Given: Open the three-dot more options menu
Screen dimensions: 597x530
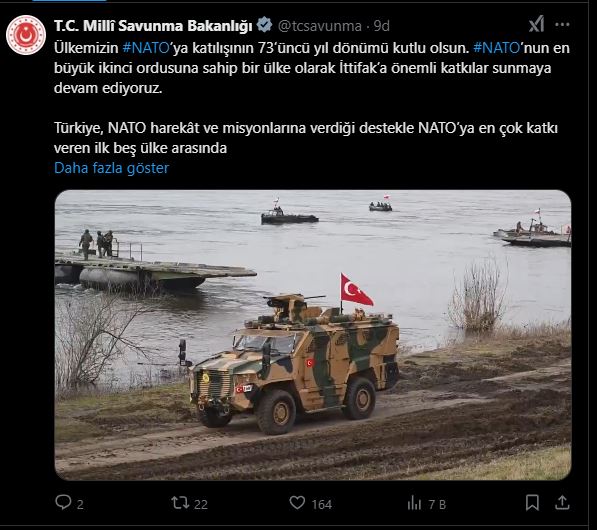Looking at the screenshot, I should (562, 25).
